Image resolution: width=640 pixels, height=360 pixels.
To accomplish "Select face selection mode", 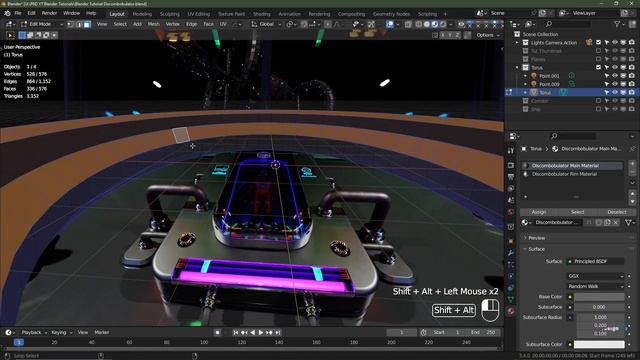I will click(87, 24).
